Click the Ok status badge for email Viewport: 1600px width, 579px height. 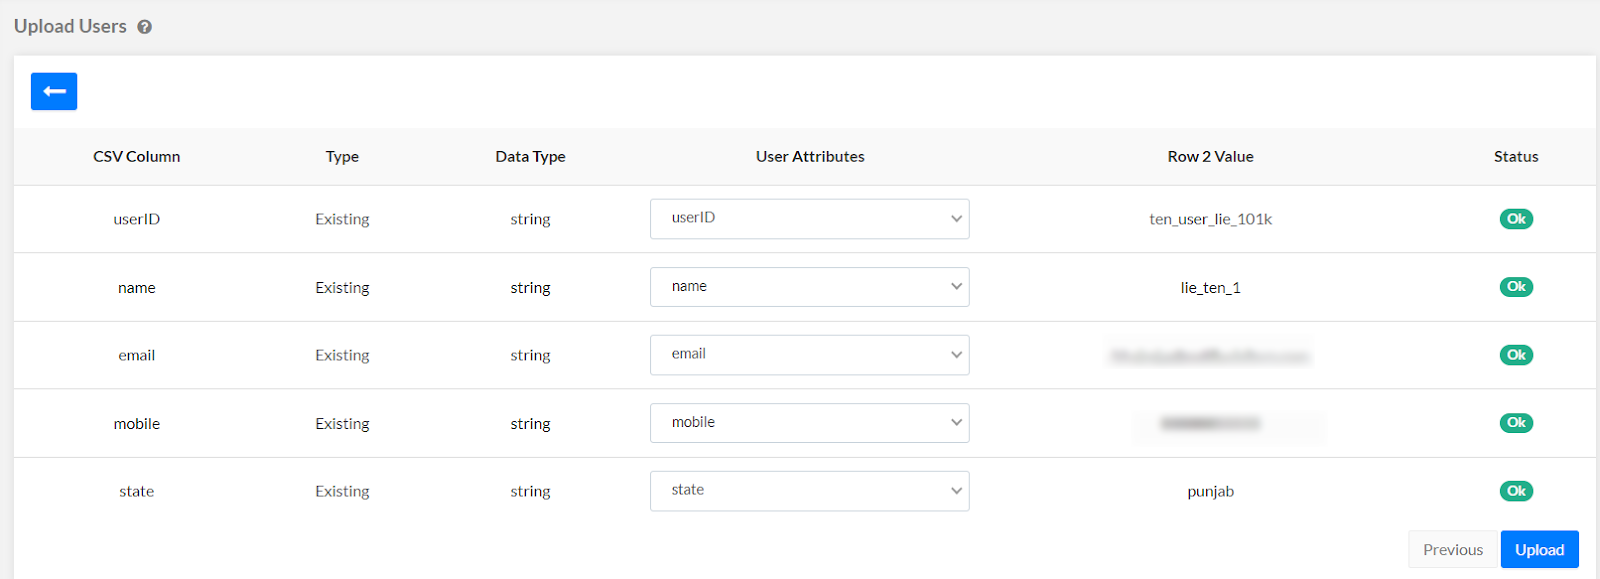click(x=1516, y=355)
